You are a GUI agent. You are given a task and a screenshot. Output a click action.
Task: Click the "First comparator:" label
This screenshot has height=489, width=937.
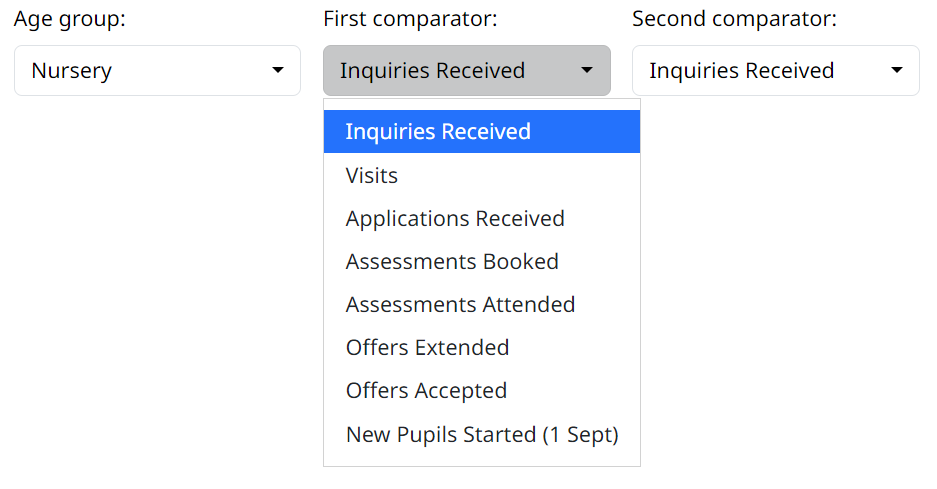(x=410, y=19)
